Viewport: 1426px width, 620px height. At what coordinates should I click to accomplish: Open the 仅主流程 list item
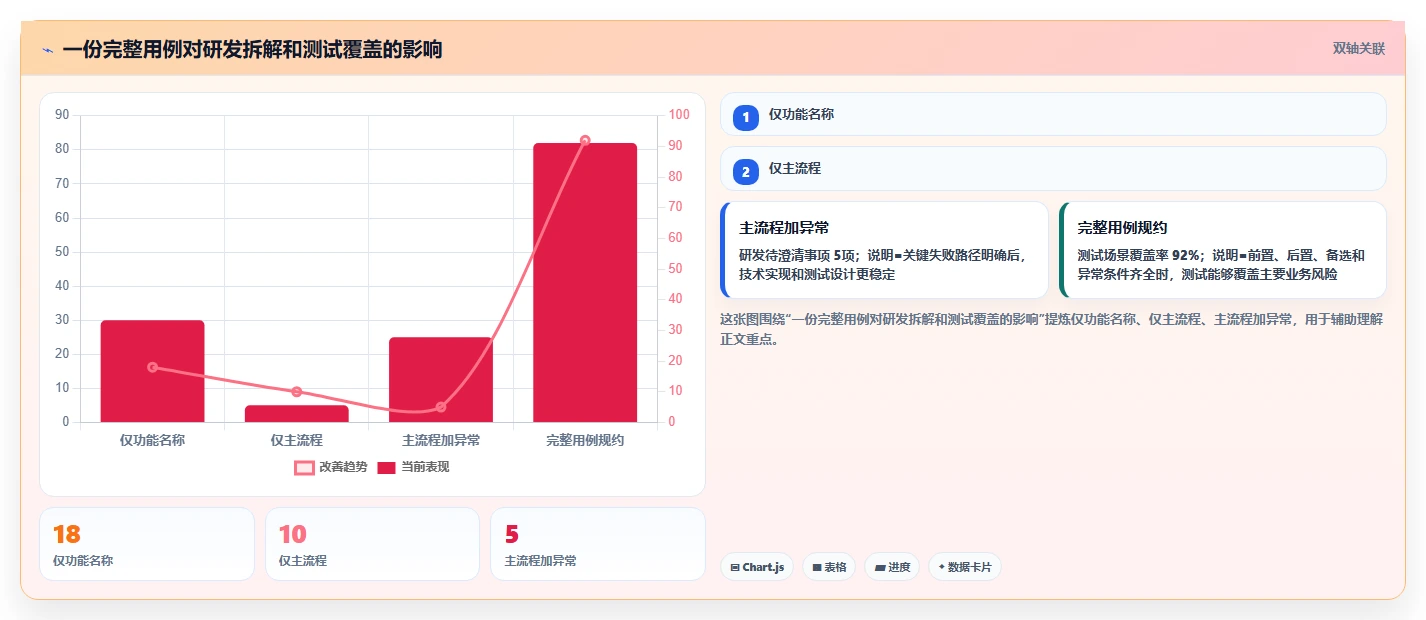1053,168
